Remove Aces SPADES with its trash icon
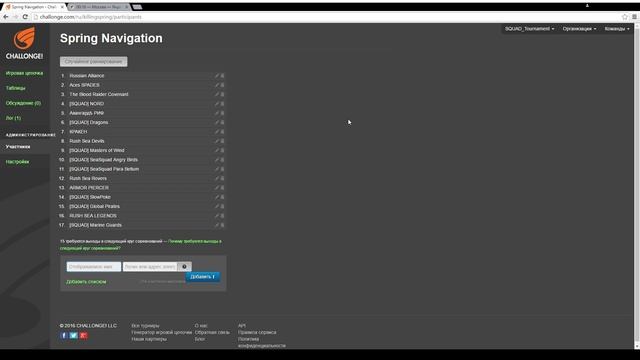 coord(222,85)
